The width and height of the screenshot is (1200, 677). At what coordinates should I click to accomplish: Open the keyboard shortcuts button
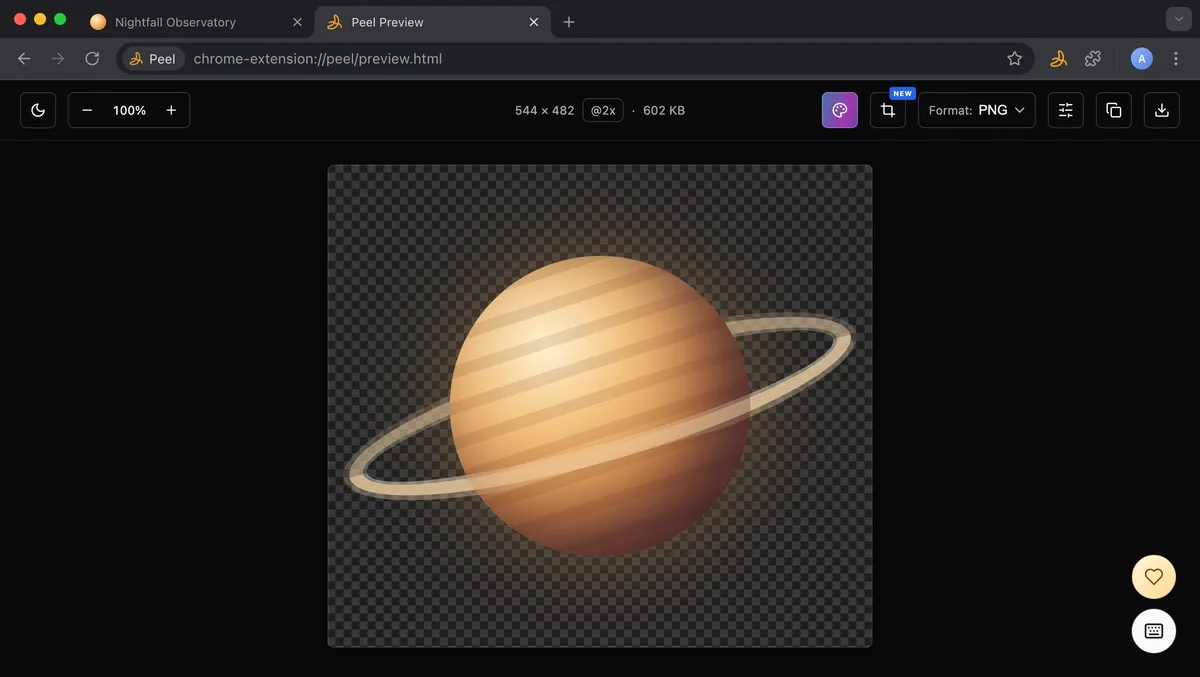tap(1154, 631)
